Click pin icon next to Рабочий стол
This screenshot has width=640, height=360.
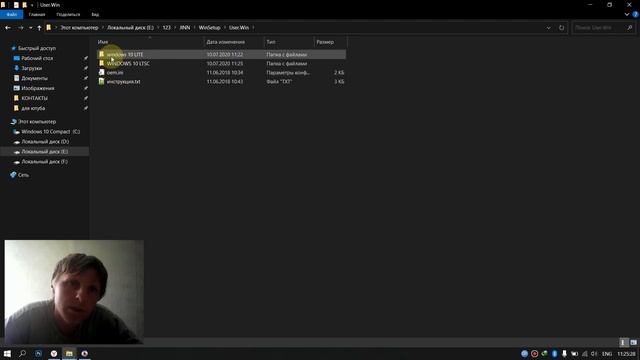86,58
